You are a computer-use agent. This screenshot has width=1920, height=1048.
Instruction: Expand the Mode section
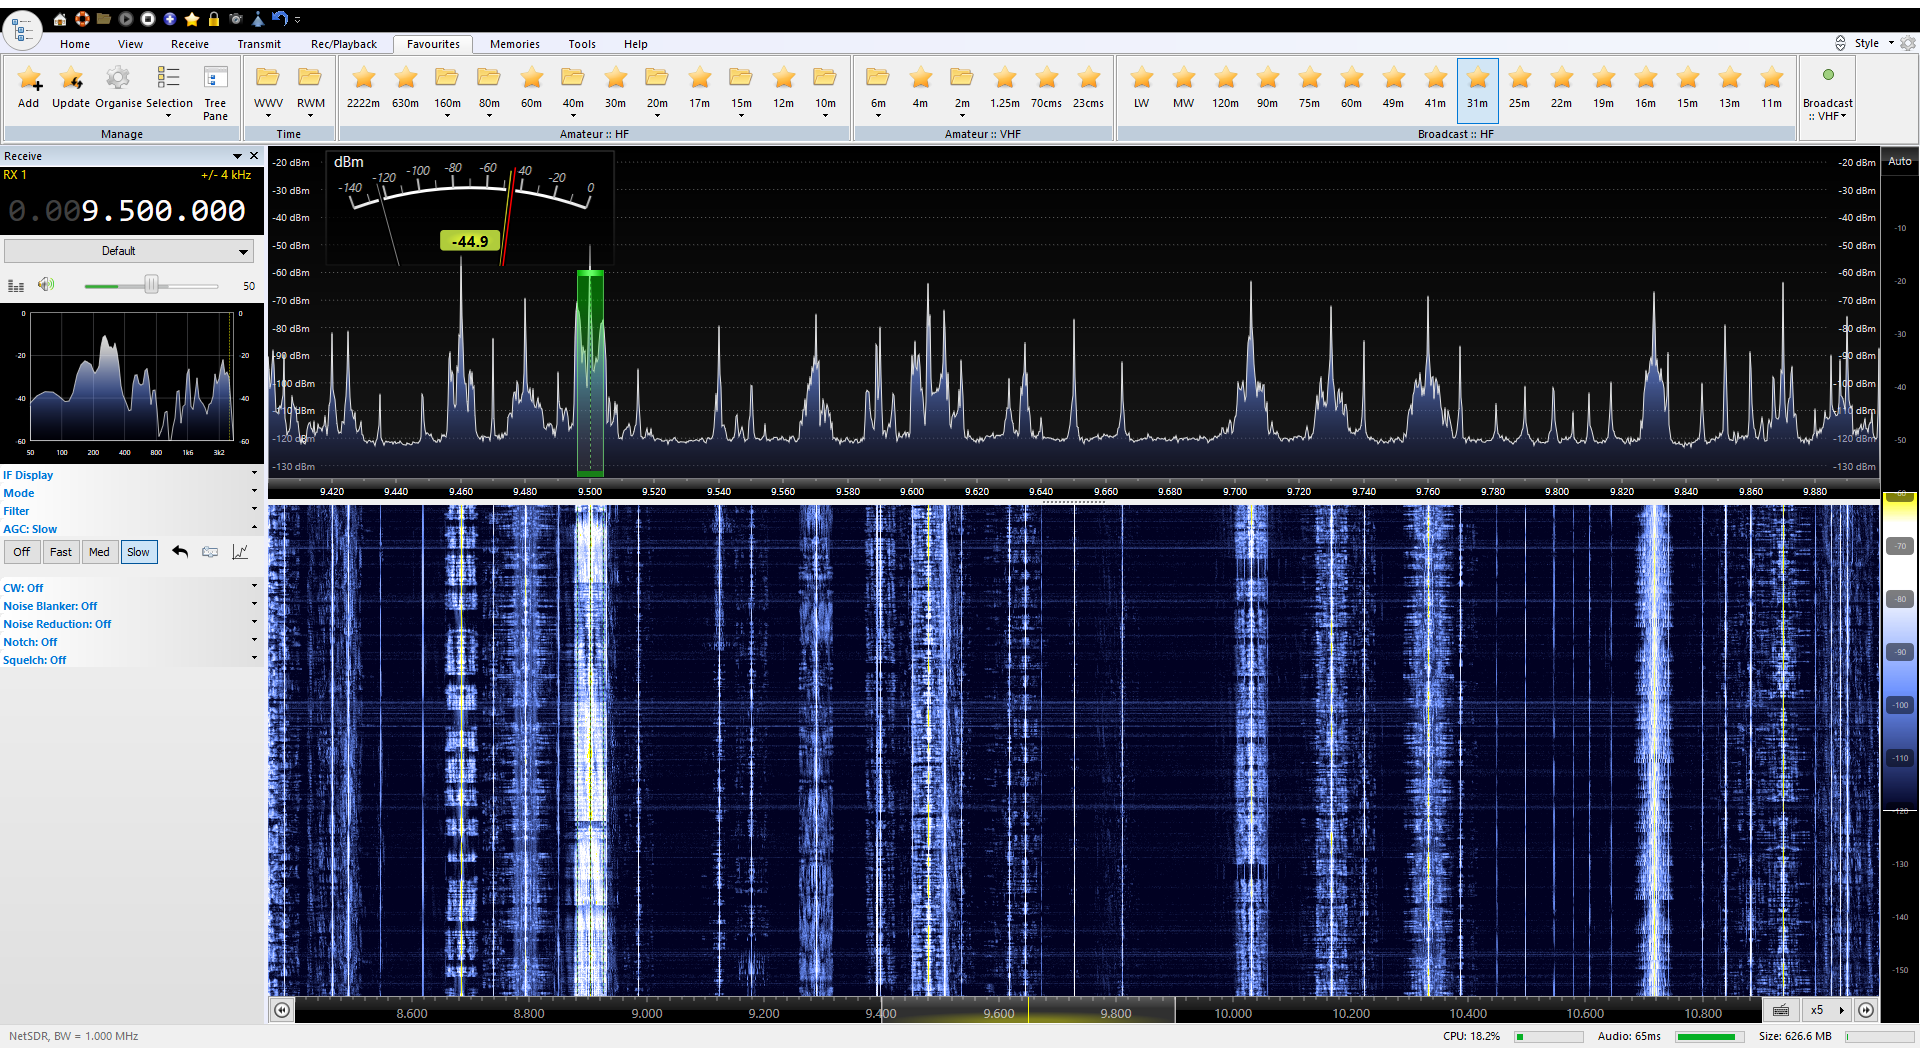tap(254, 493)
